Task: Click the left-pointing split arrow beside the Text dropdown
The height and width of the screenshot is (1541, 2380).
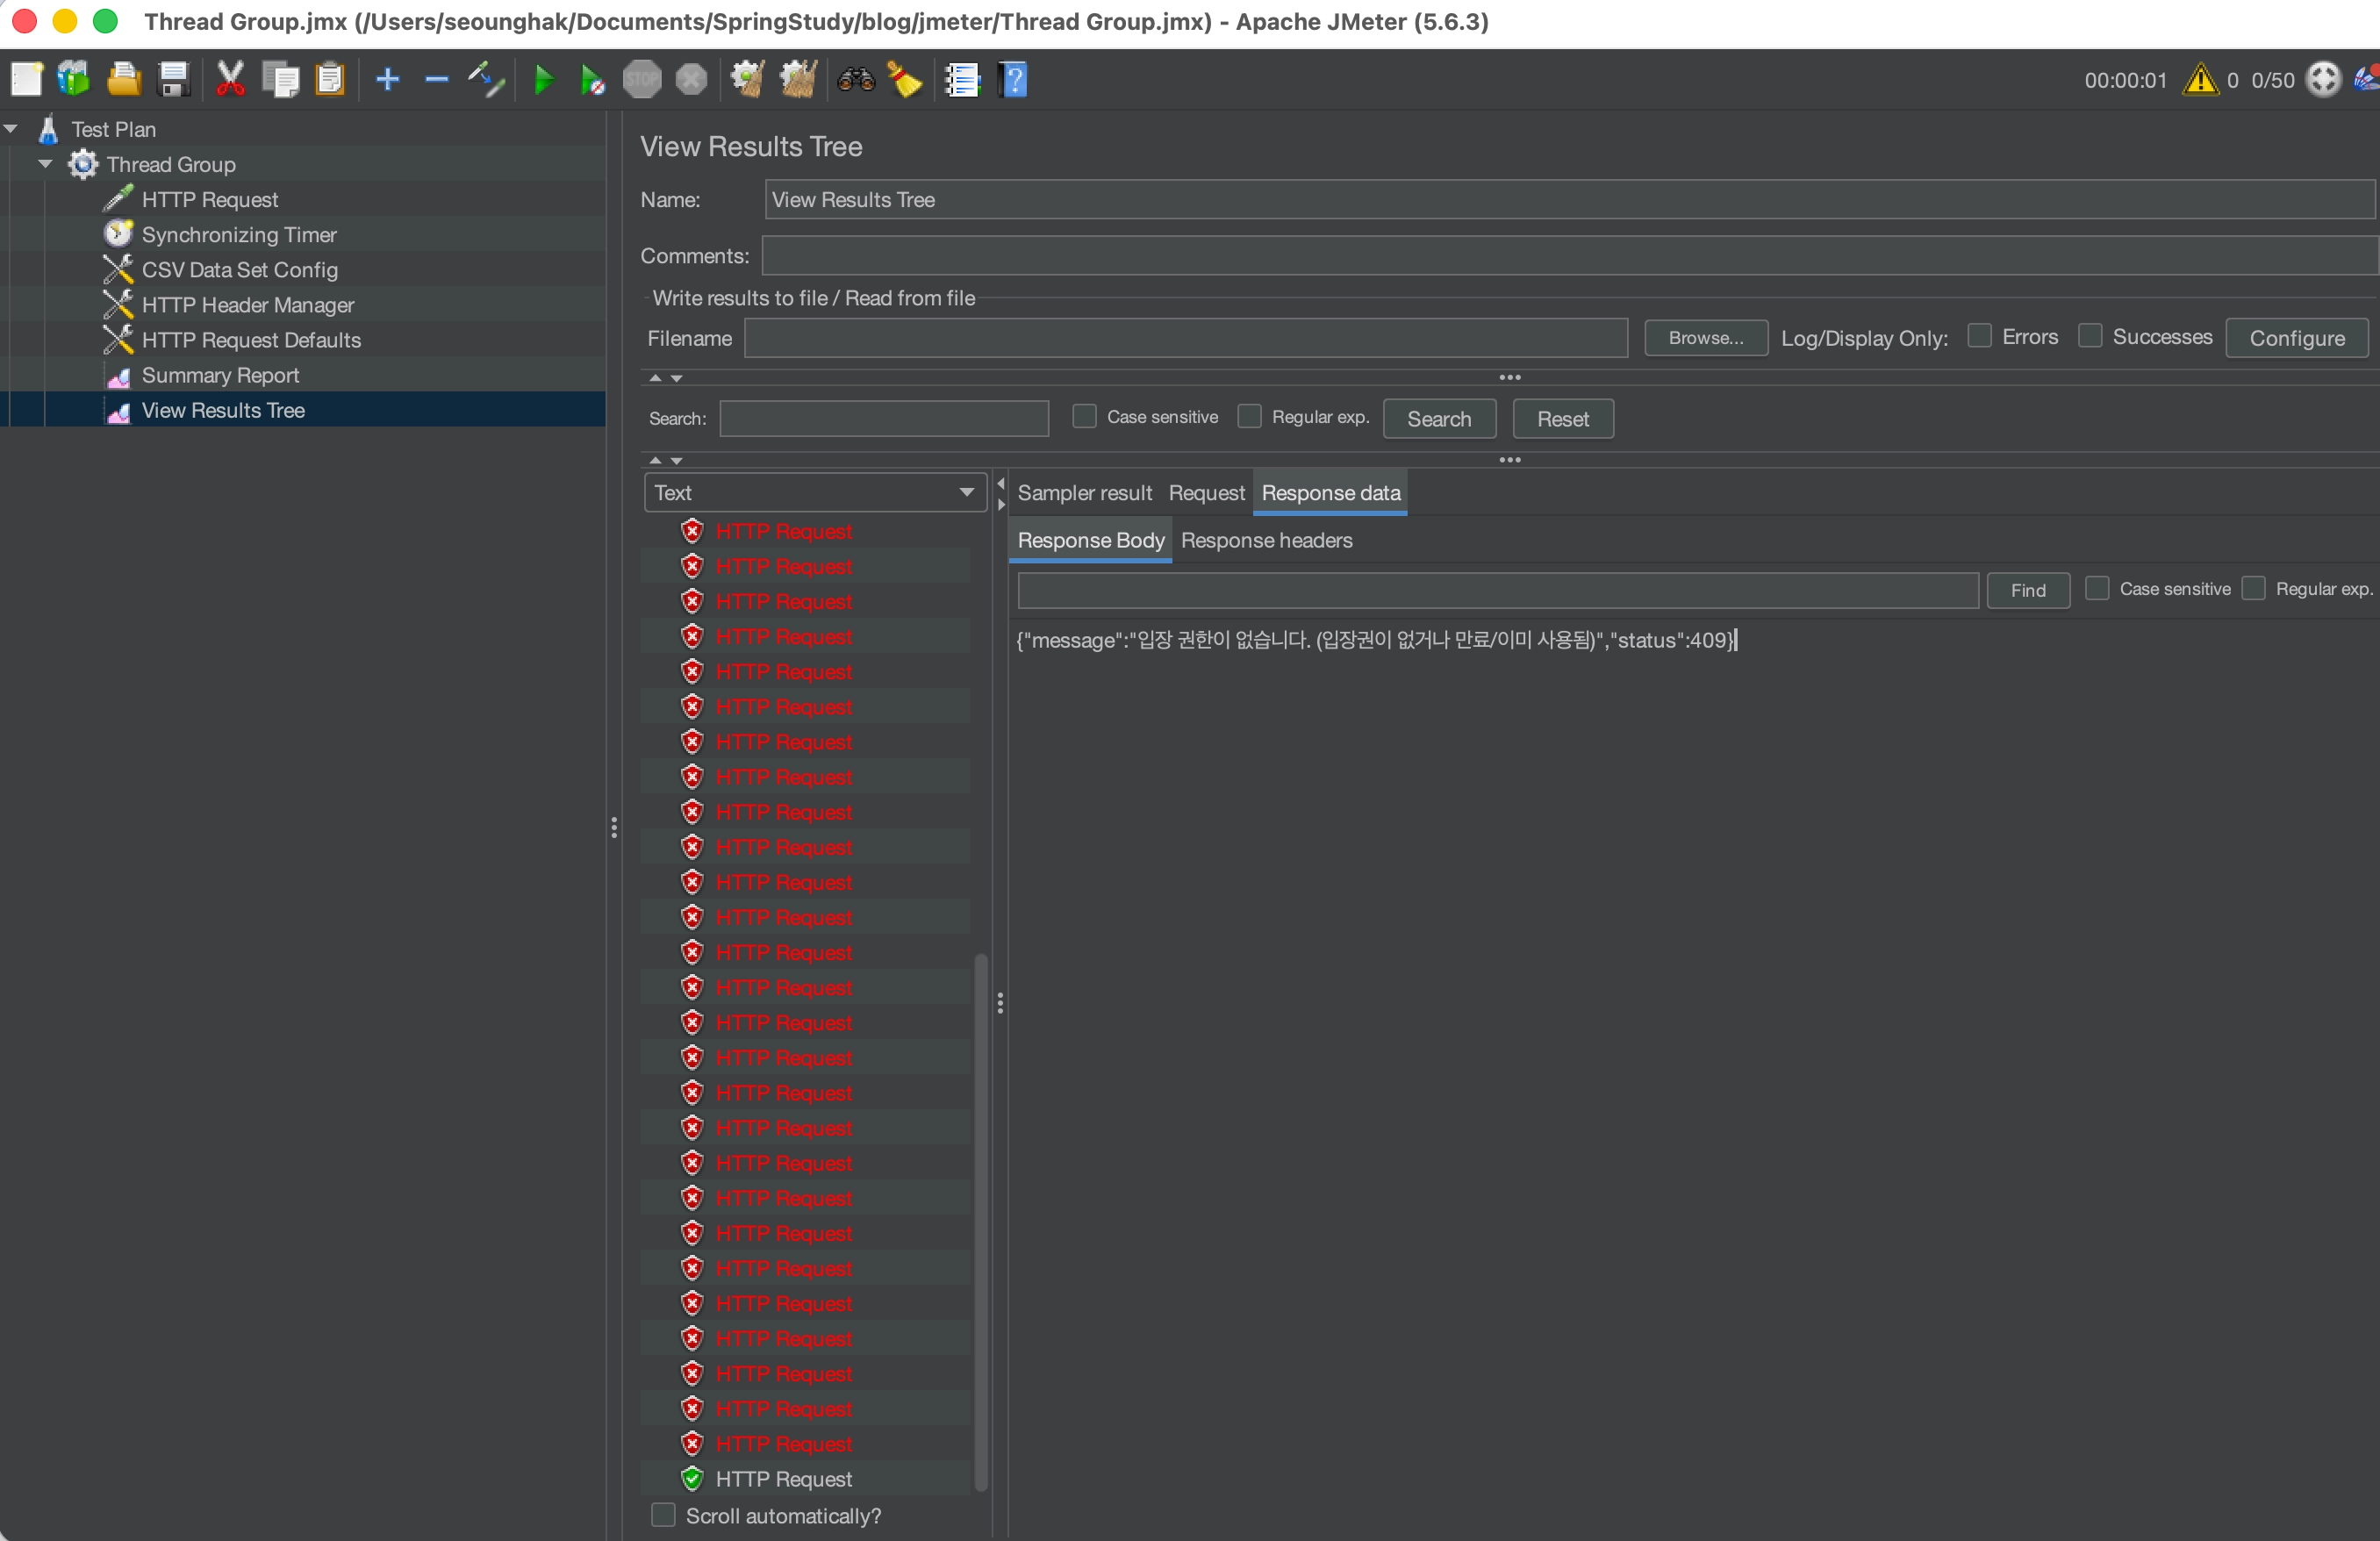Action: click(1000, 483)
